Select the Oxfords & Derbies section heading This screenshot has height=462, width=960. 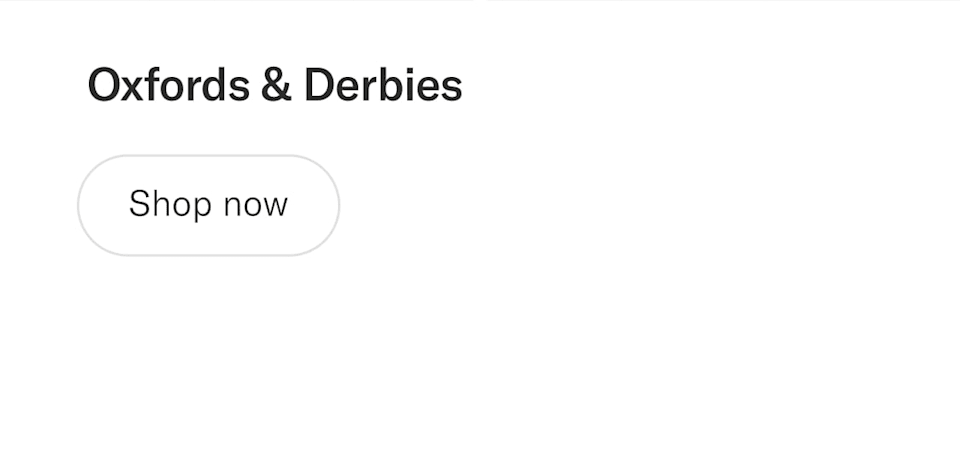coord(275,84)
